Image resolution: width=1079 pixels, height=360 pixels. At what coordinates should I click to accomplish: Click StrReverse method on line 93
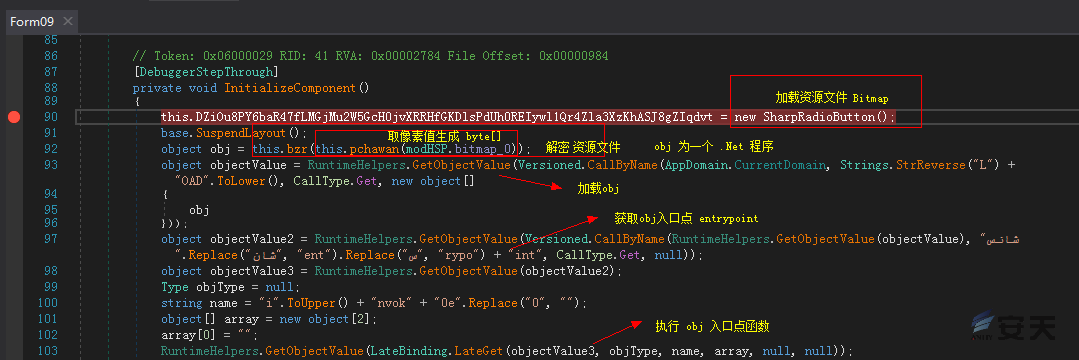click(x=925, y=165)
